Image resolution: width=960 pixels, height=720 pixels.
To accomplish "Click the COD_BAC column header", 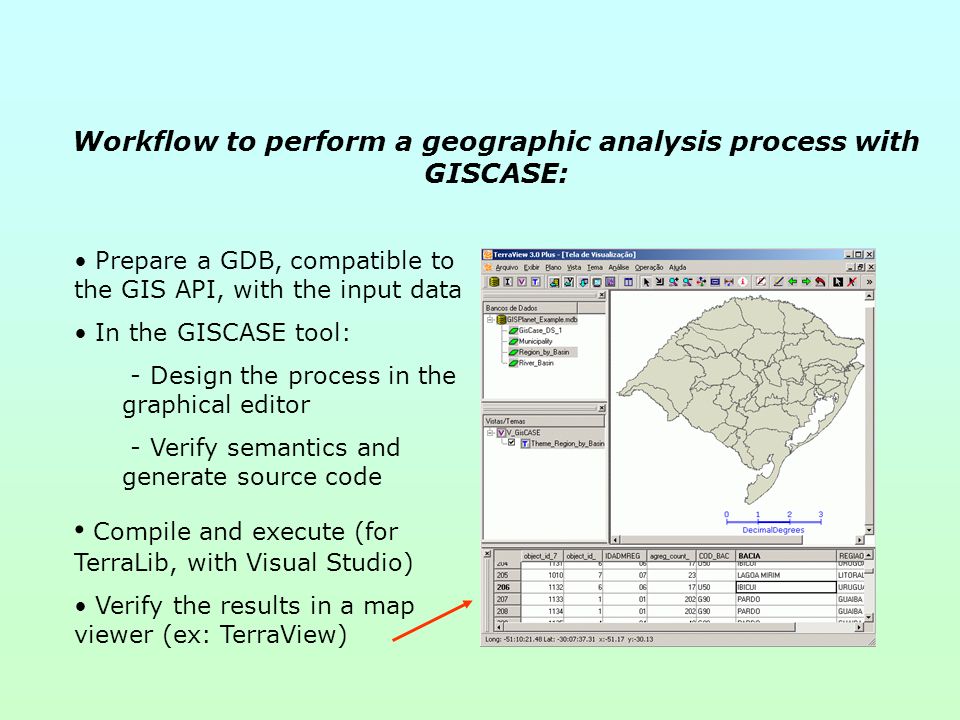I will [x=715, y=556].
